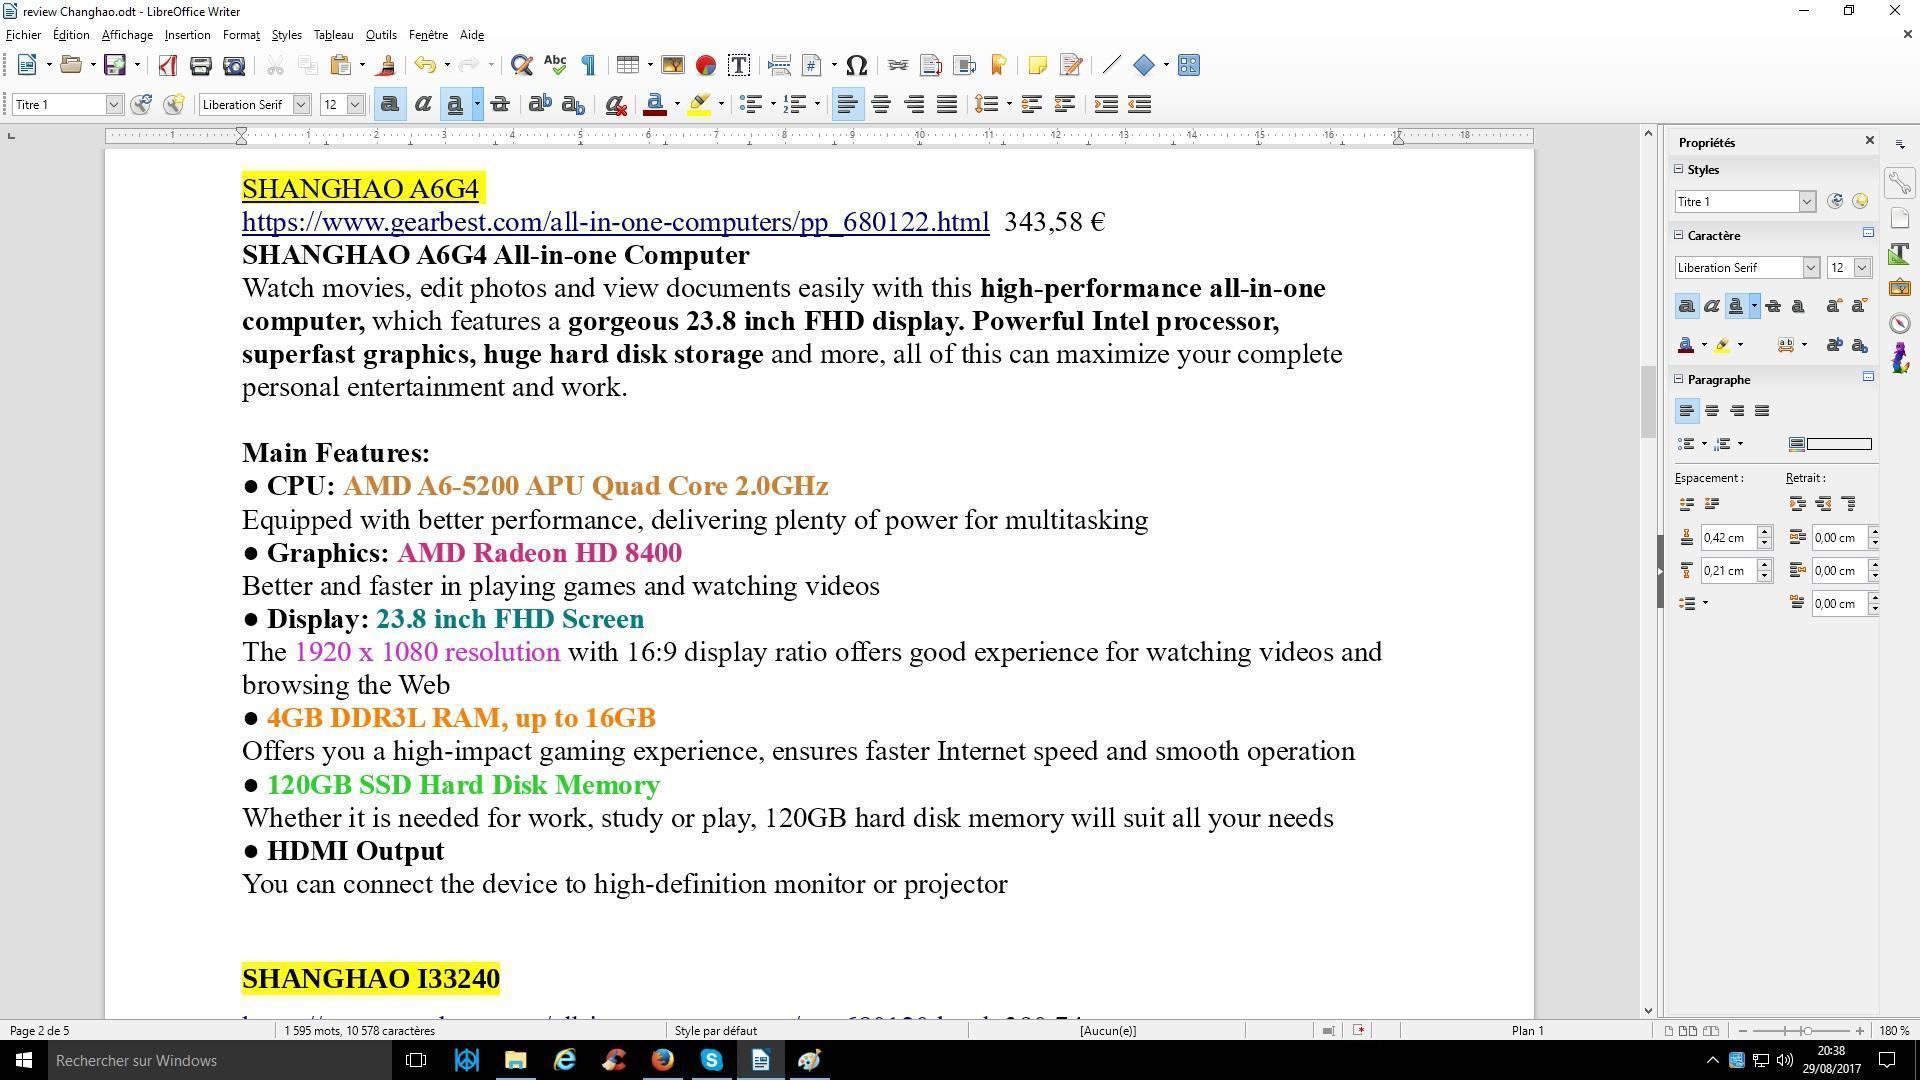This screenshot has width=1920, height=1080.
Task: Click the Print document icon
Action: point(200,66)
